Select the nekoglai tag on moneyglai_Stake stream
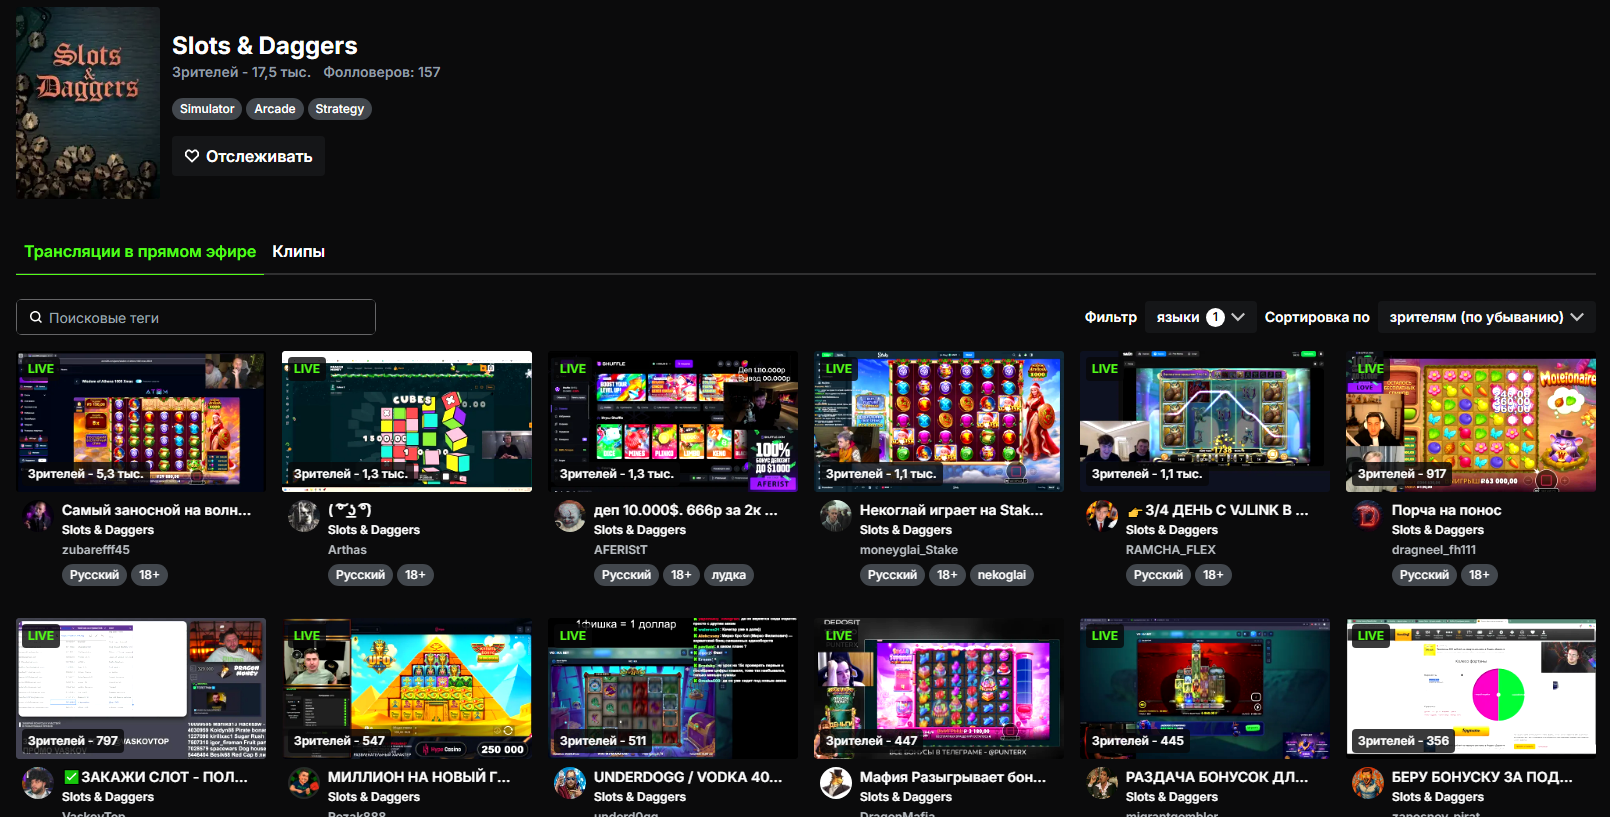 1002,575
